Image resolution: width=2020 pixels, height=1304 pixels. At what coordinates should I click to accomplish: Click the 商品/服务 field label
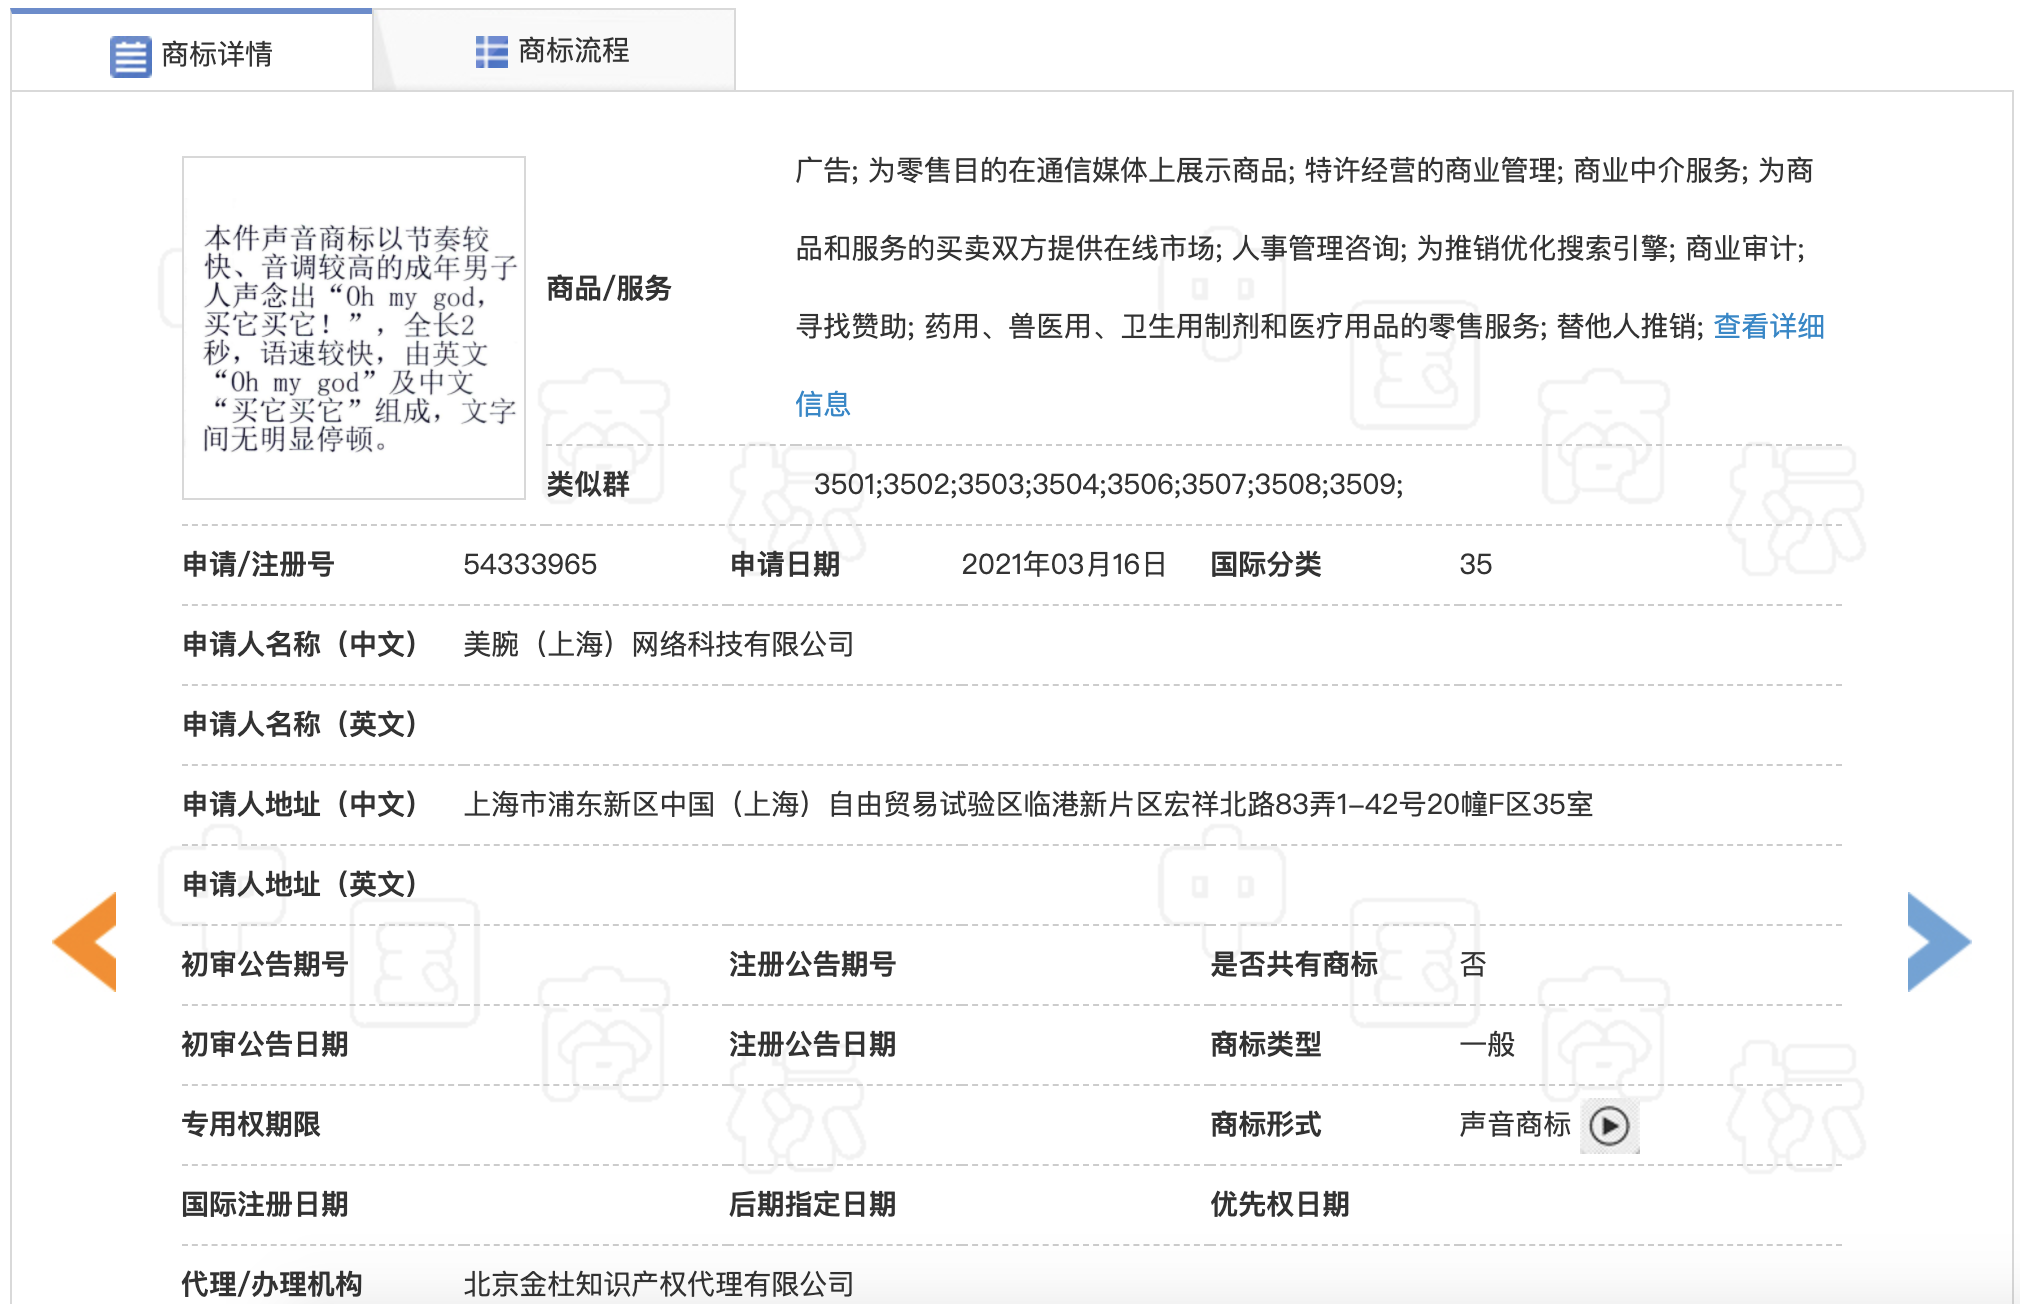tap(608, 289)
